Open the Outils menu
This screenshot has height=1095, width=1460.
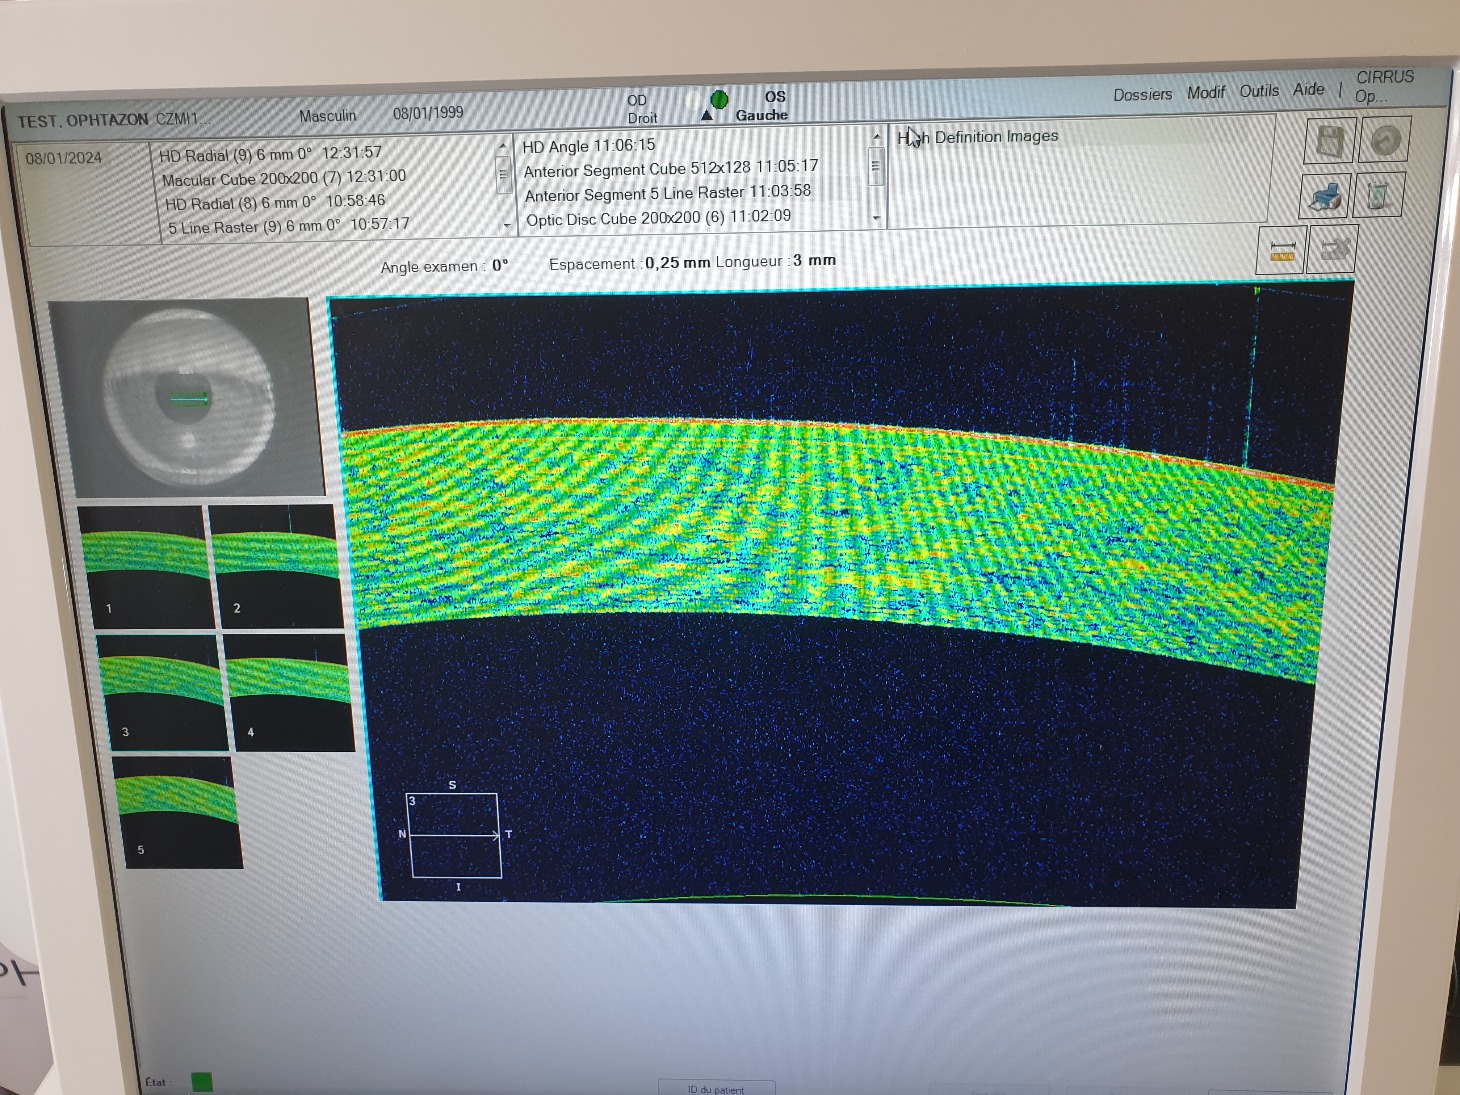pyautogui.click(x=1259, y=91)
